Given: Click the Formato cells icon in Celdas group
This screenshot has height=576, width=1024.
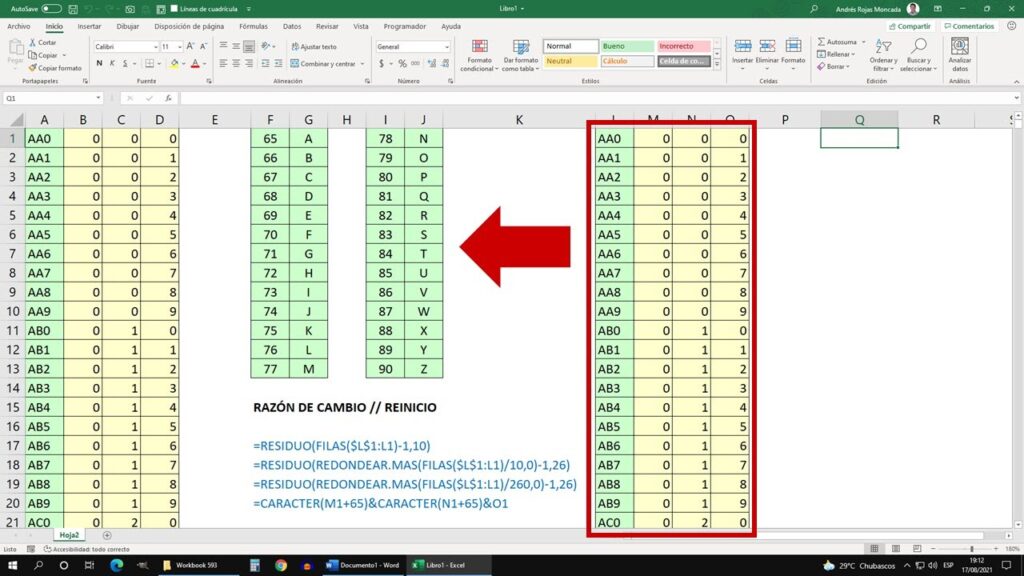Looking at the screenshot, I should (793, 46).
